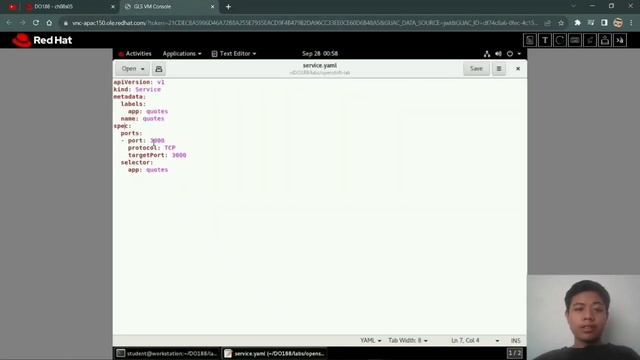
Task: Click the 'targetPort: 3000' line
Action: tap(157, 155)
